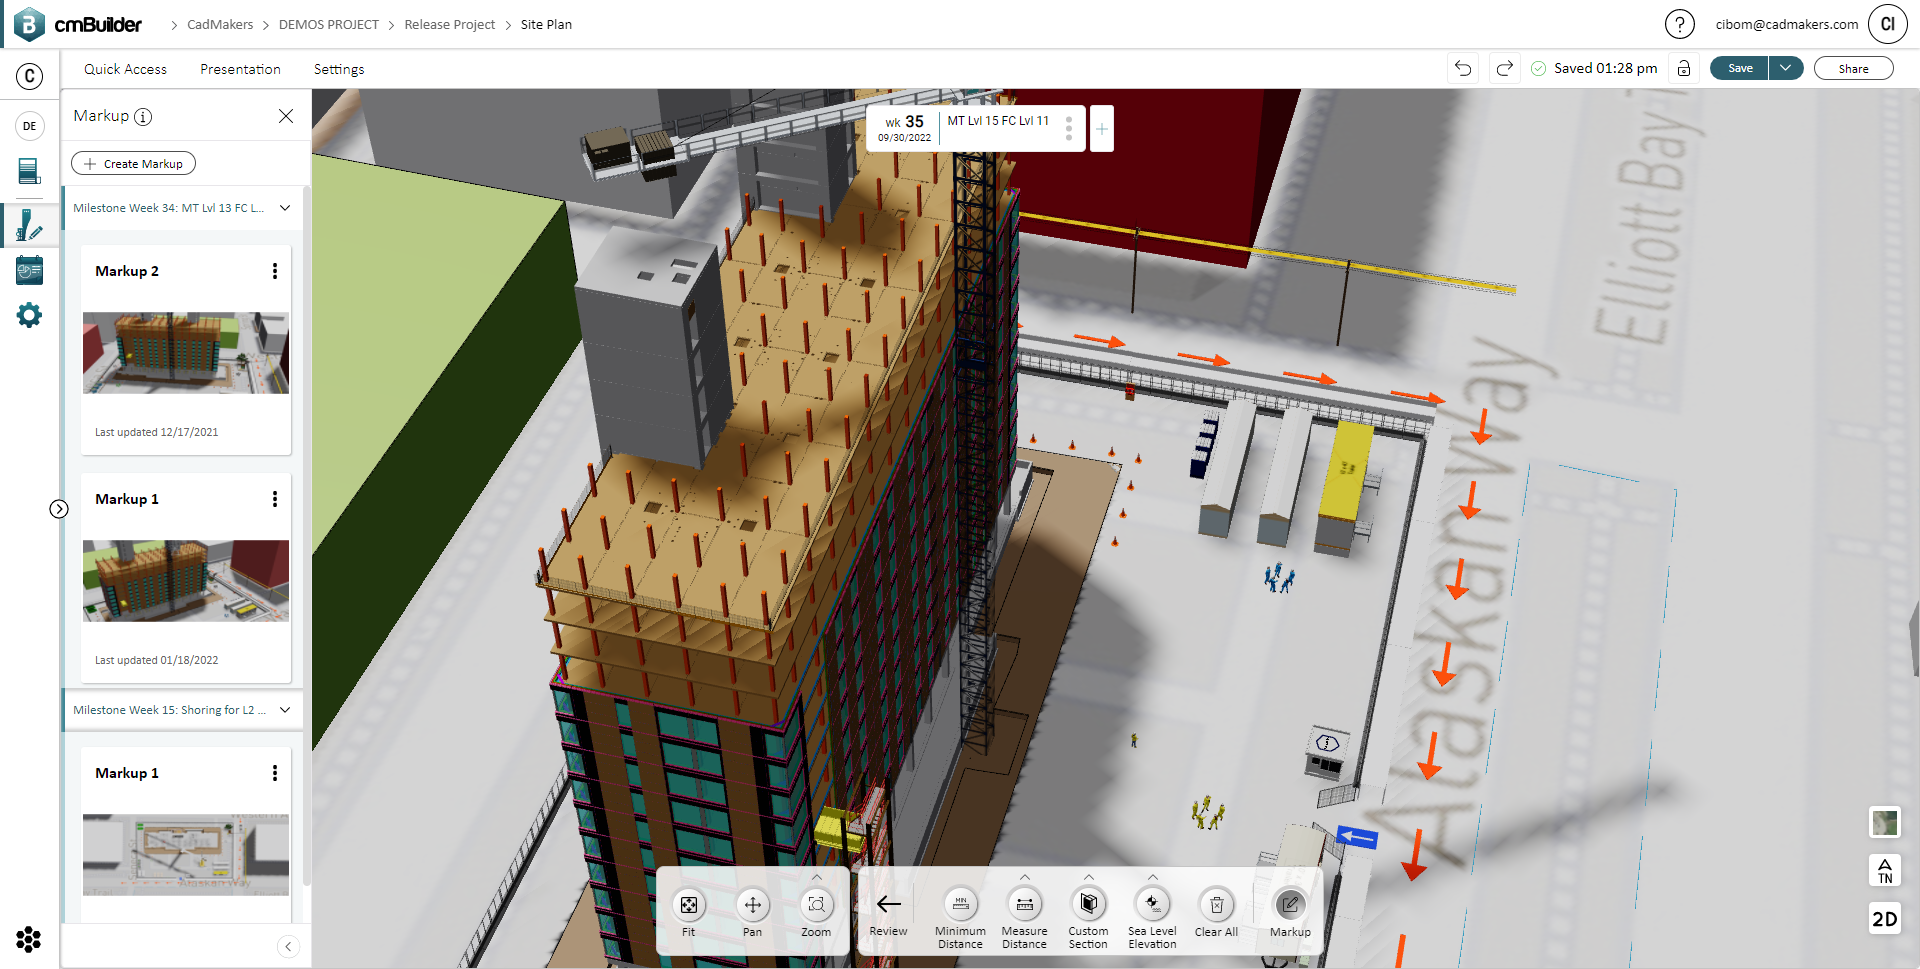Viewport: 1920px width, 969px height.
Task: Click the Create Markup button
Action: [x=134, y=163]
